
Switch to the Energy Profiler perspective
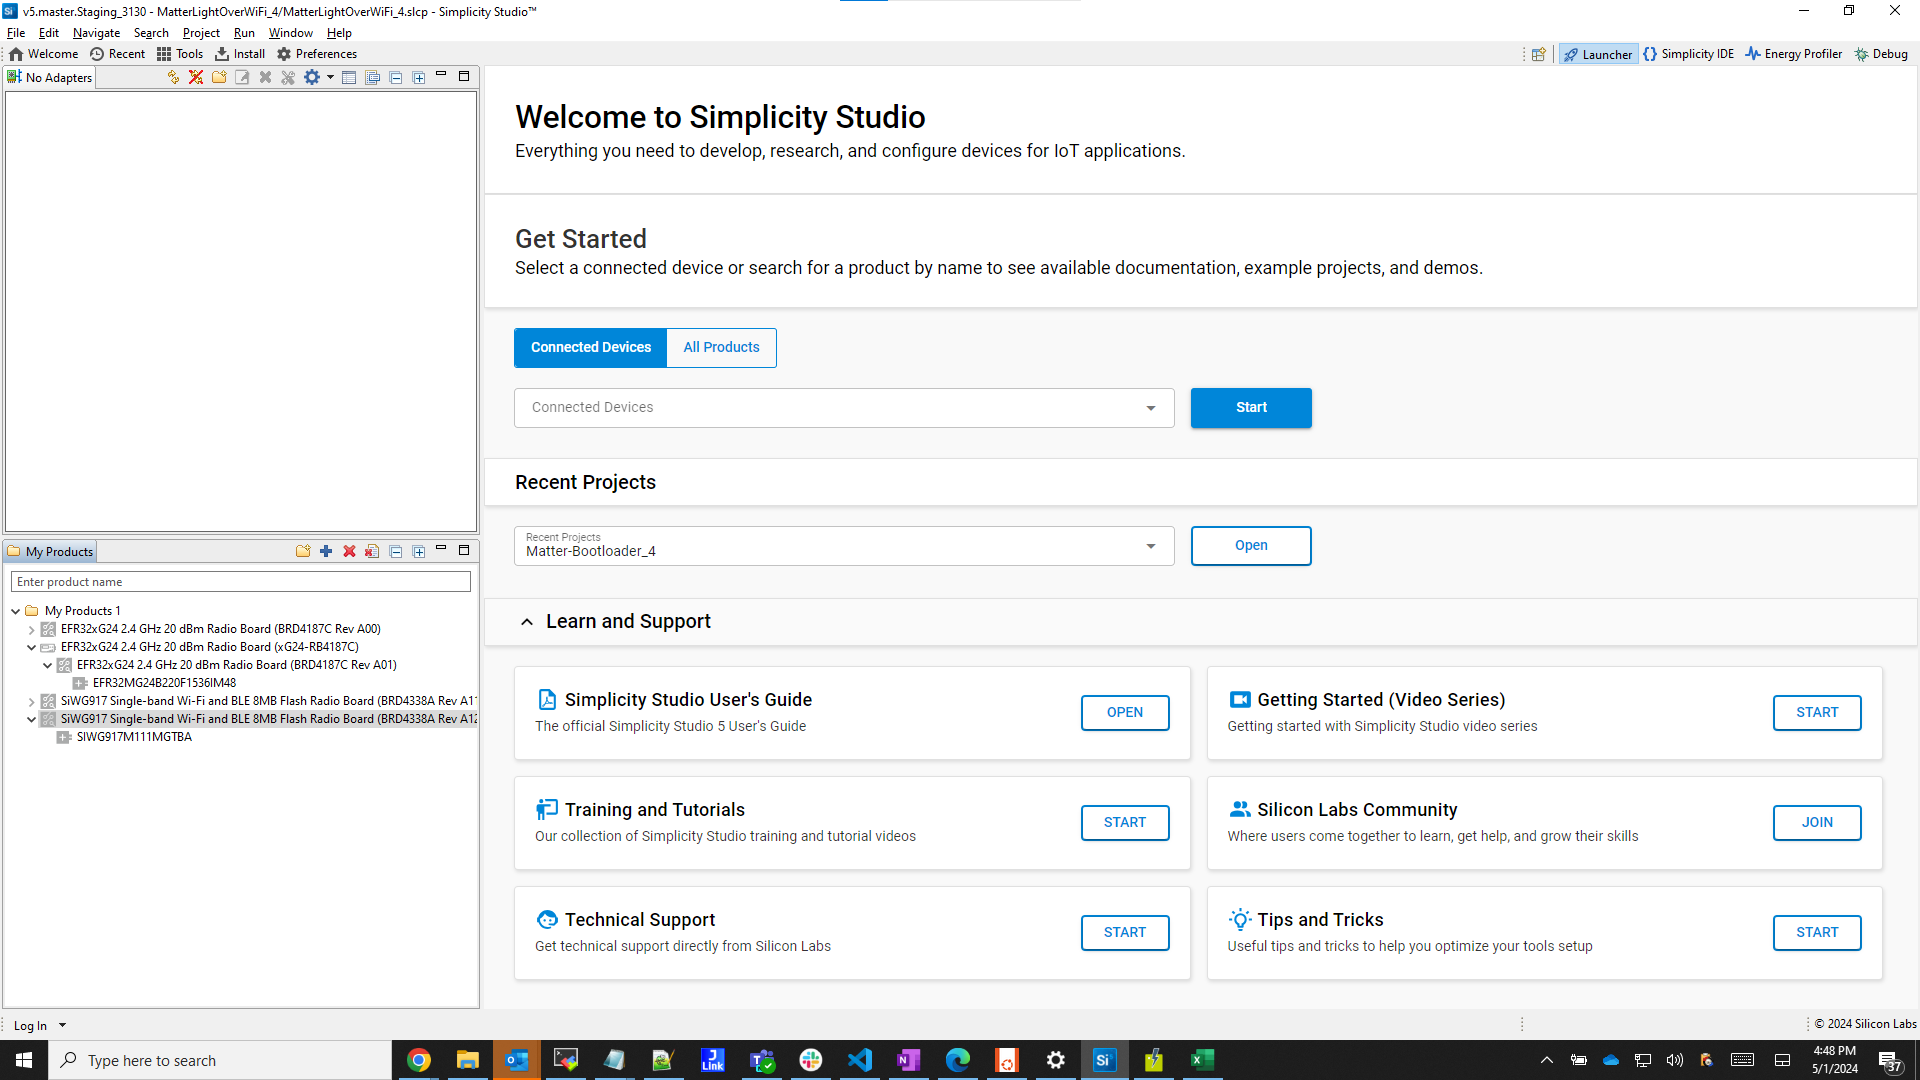click(x=1794, y=54)
